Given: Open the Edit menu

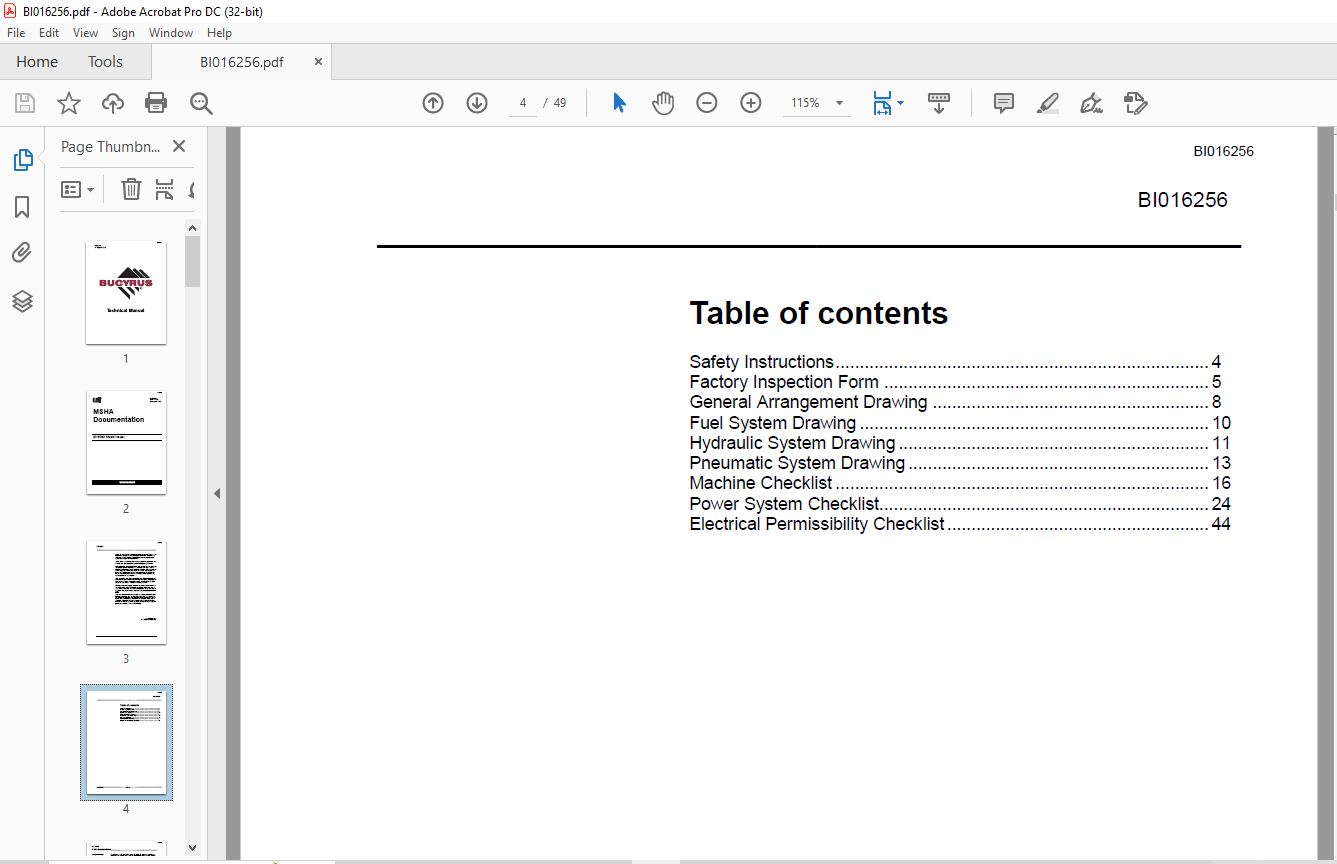Looking at the screenshot, I should pos(49,33).
